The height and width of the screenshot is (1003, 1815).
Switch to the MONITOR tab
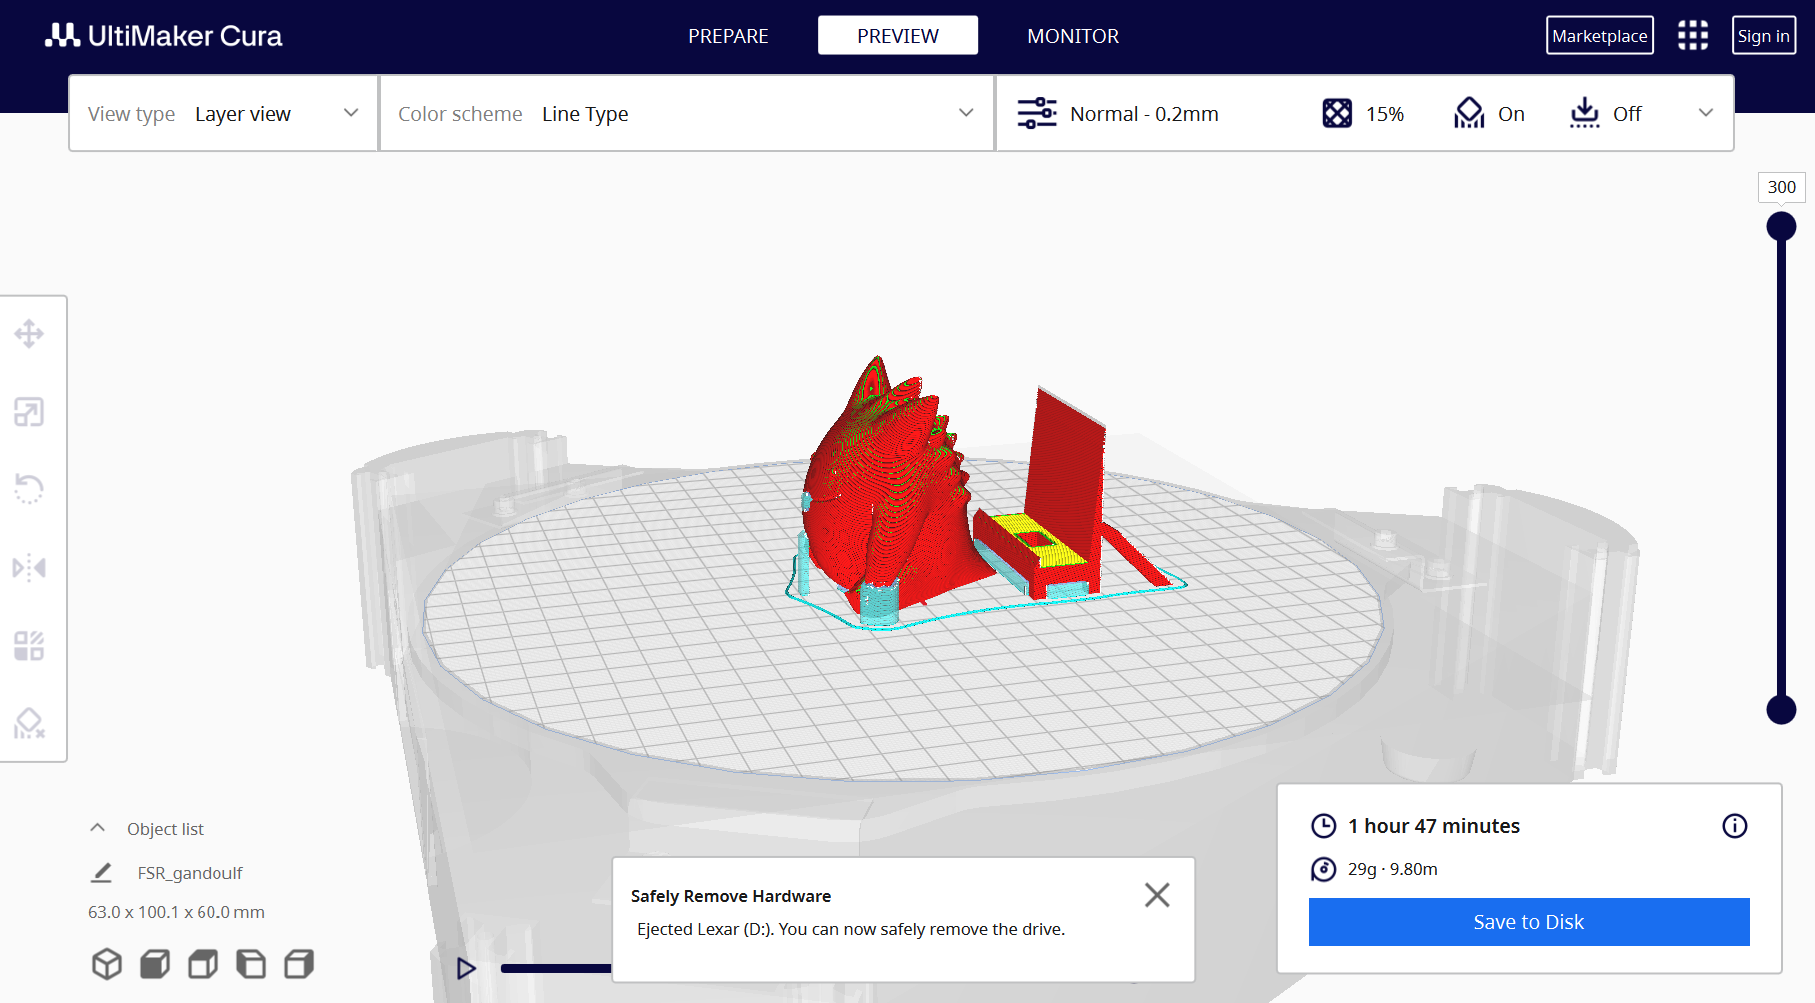tap(1073, 36)
